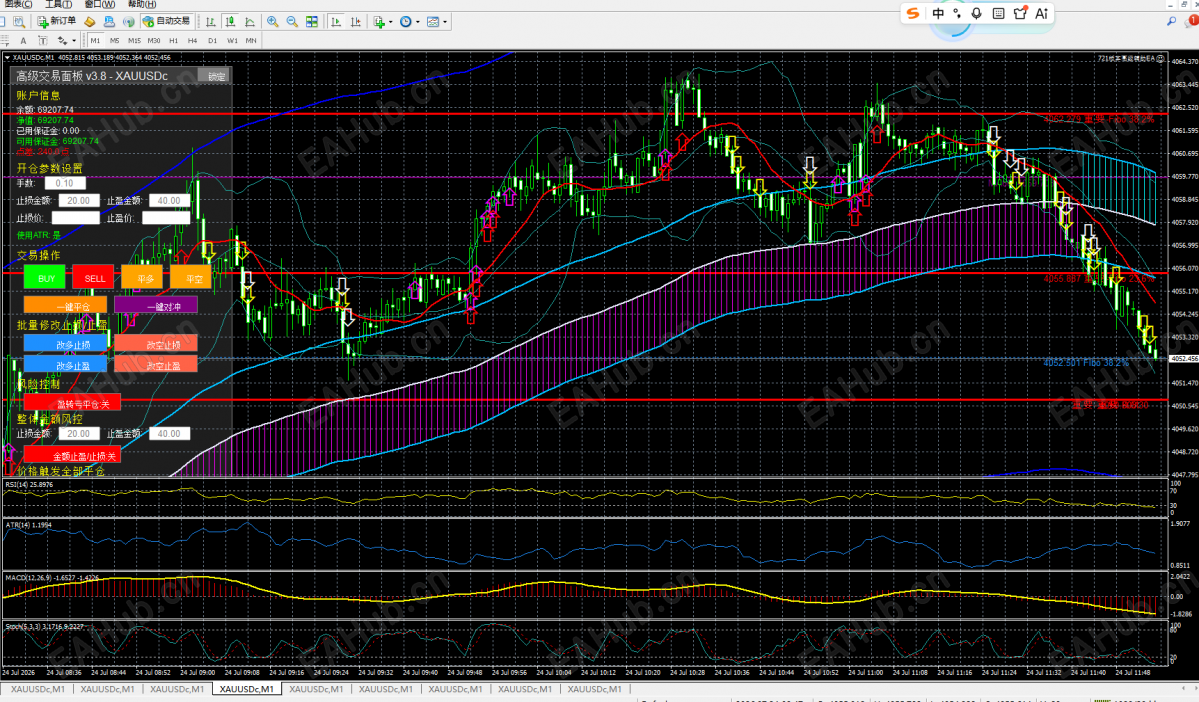The height and width of the screenshot is (702, 1199).
Task: Click the add indicators icon
Action: (379, 21)
